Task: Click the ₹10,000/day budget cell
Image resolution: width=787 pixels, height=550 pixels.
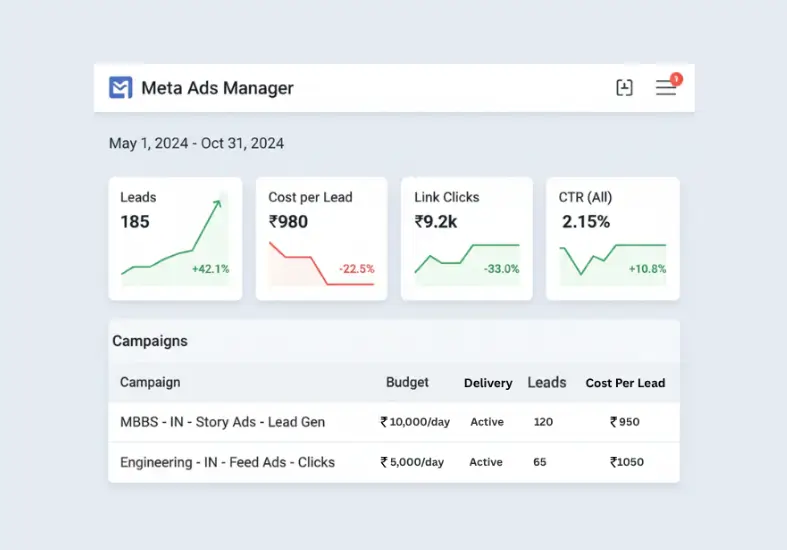Action: tap(415, 422)
